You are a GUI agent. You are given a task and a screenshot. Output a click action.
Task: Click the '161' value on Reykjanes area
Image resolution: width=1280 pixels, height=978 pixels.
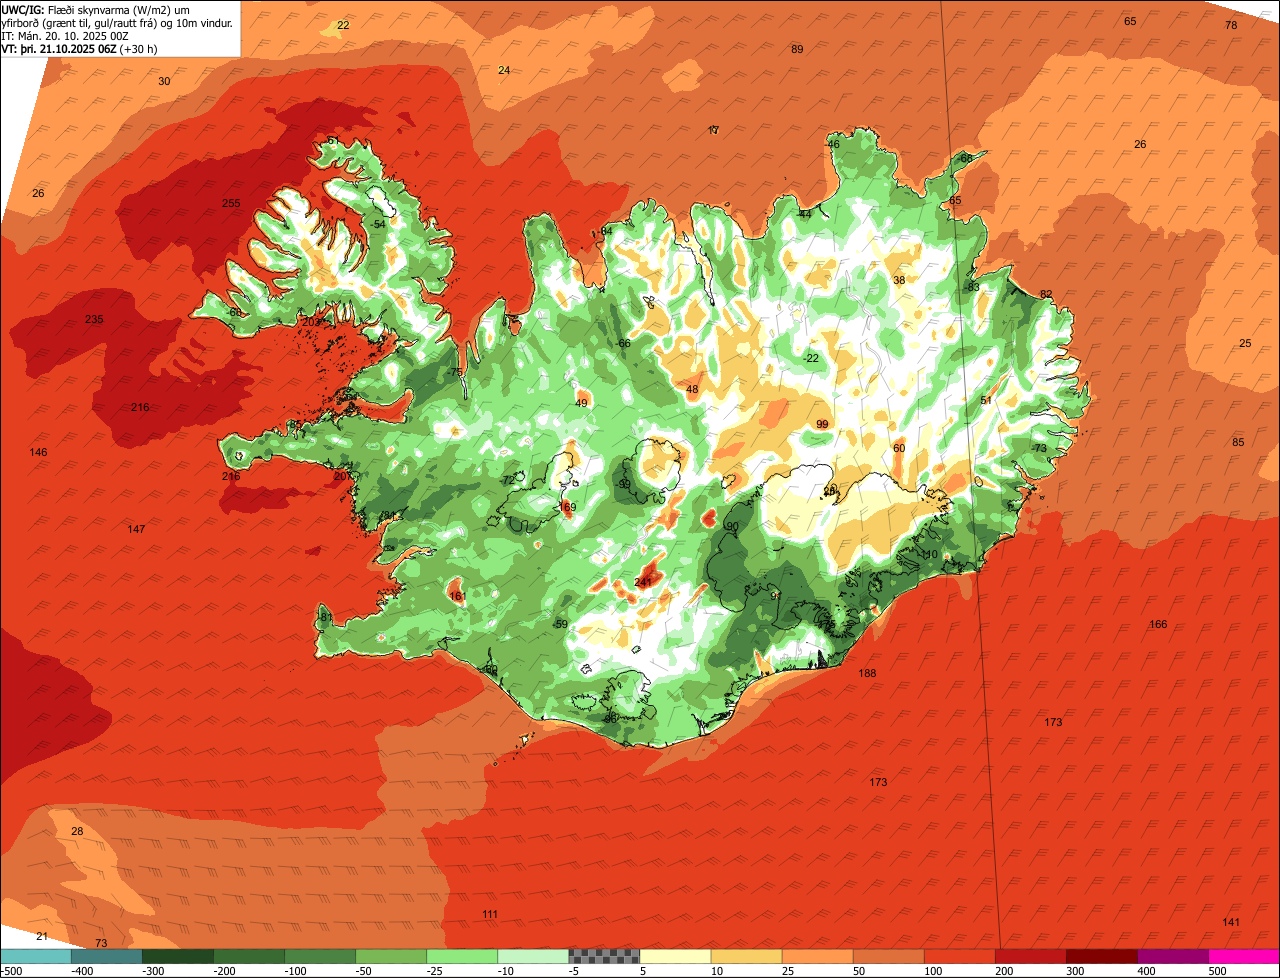457,596
